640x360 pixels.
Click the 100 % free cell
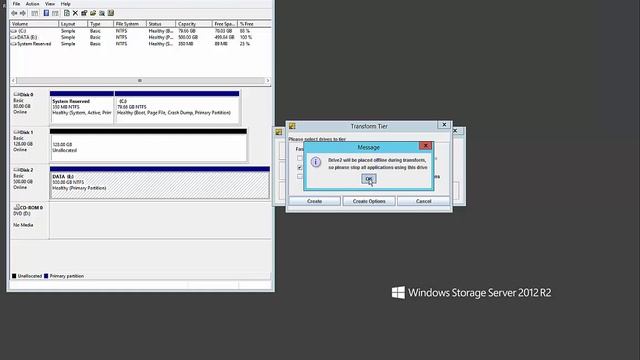pyautogui.click(x=246, y=37)
